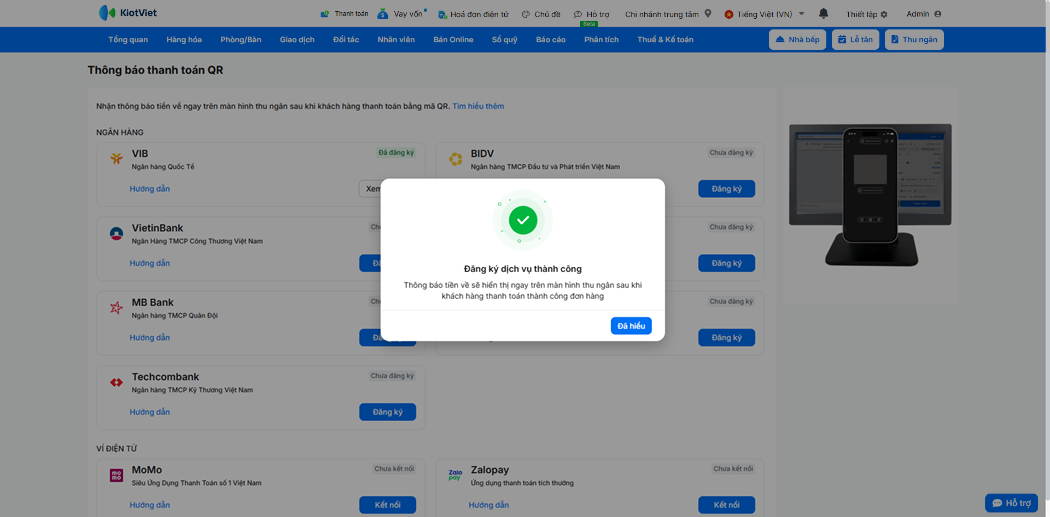
Task: Click the Vietnam flag language icon
Action: tap(729, 14)
